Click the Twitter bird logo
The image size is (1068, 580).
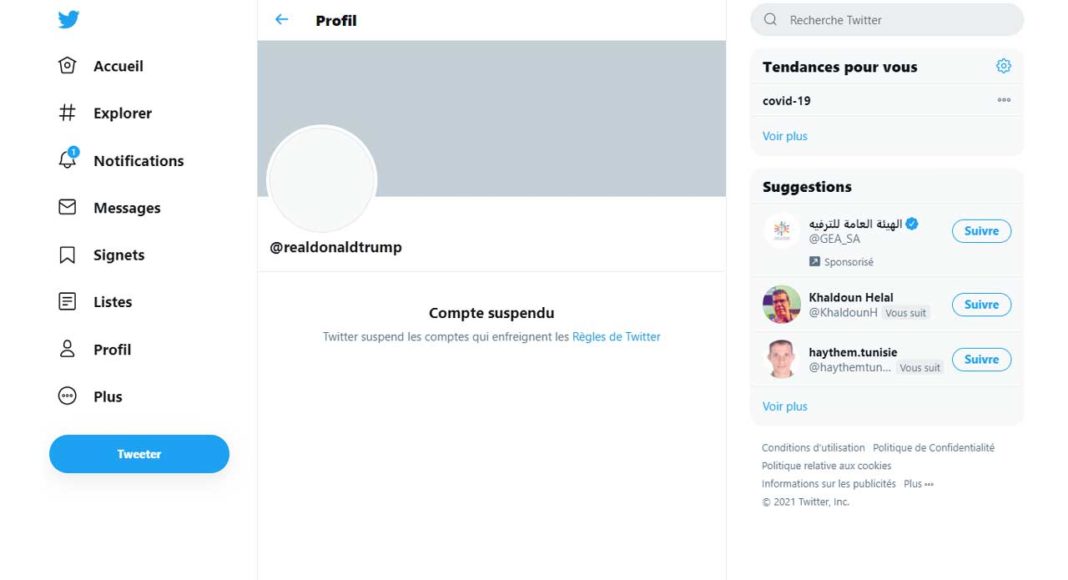click(68, 19)
